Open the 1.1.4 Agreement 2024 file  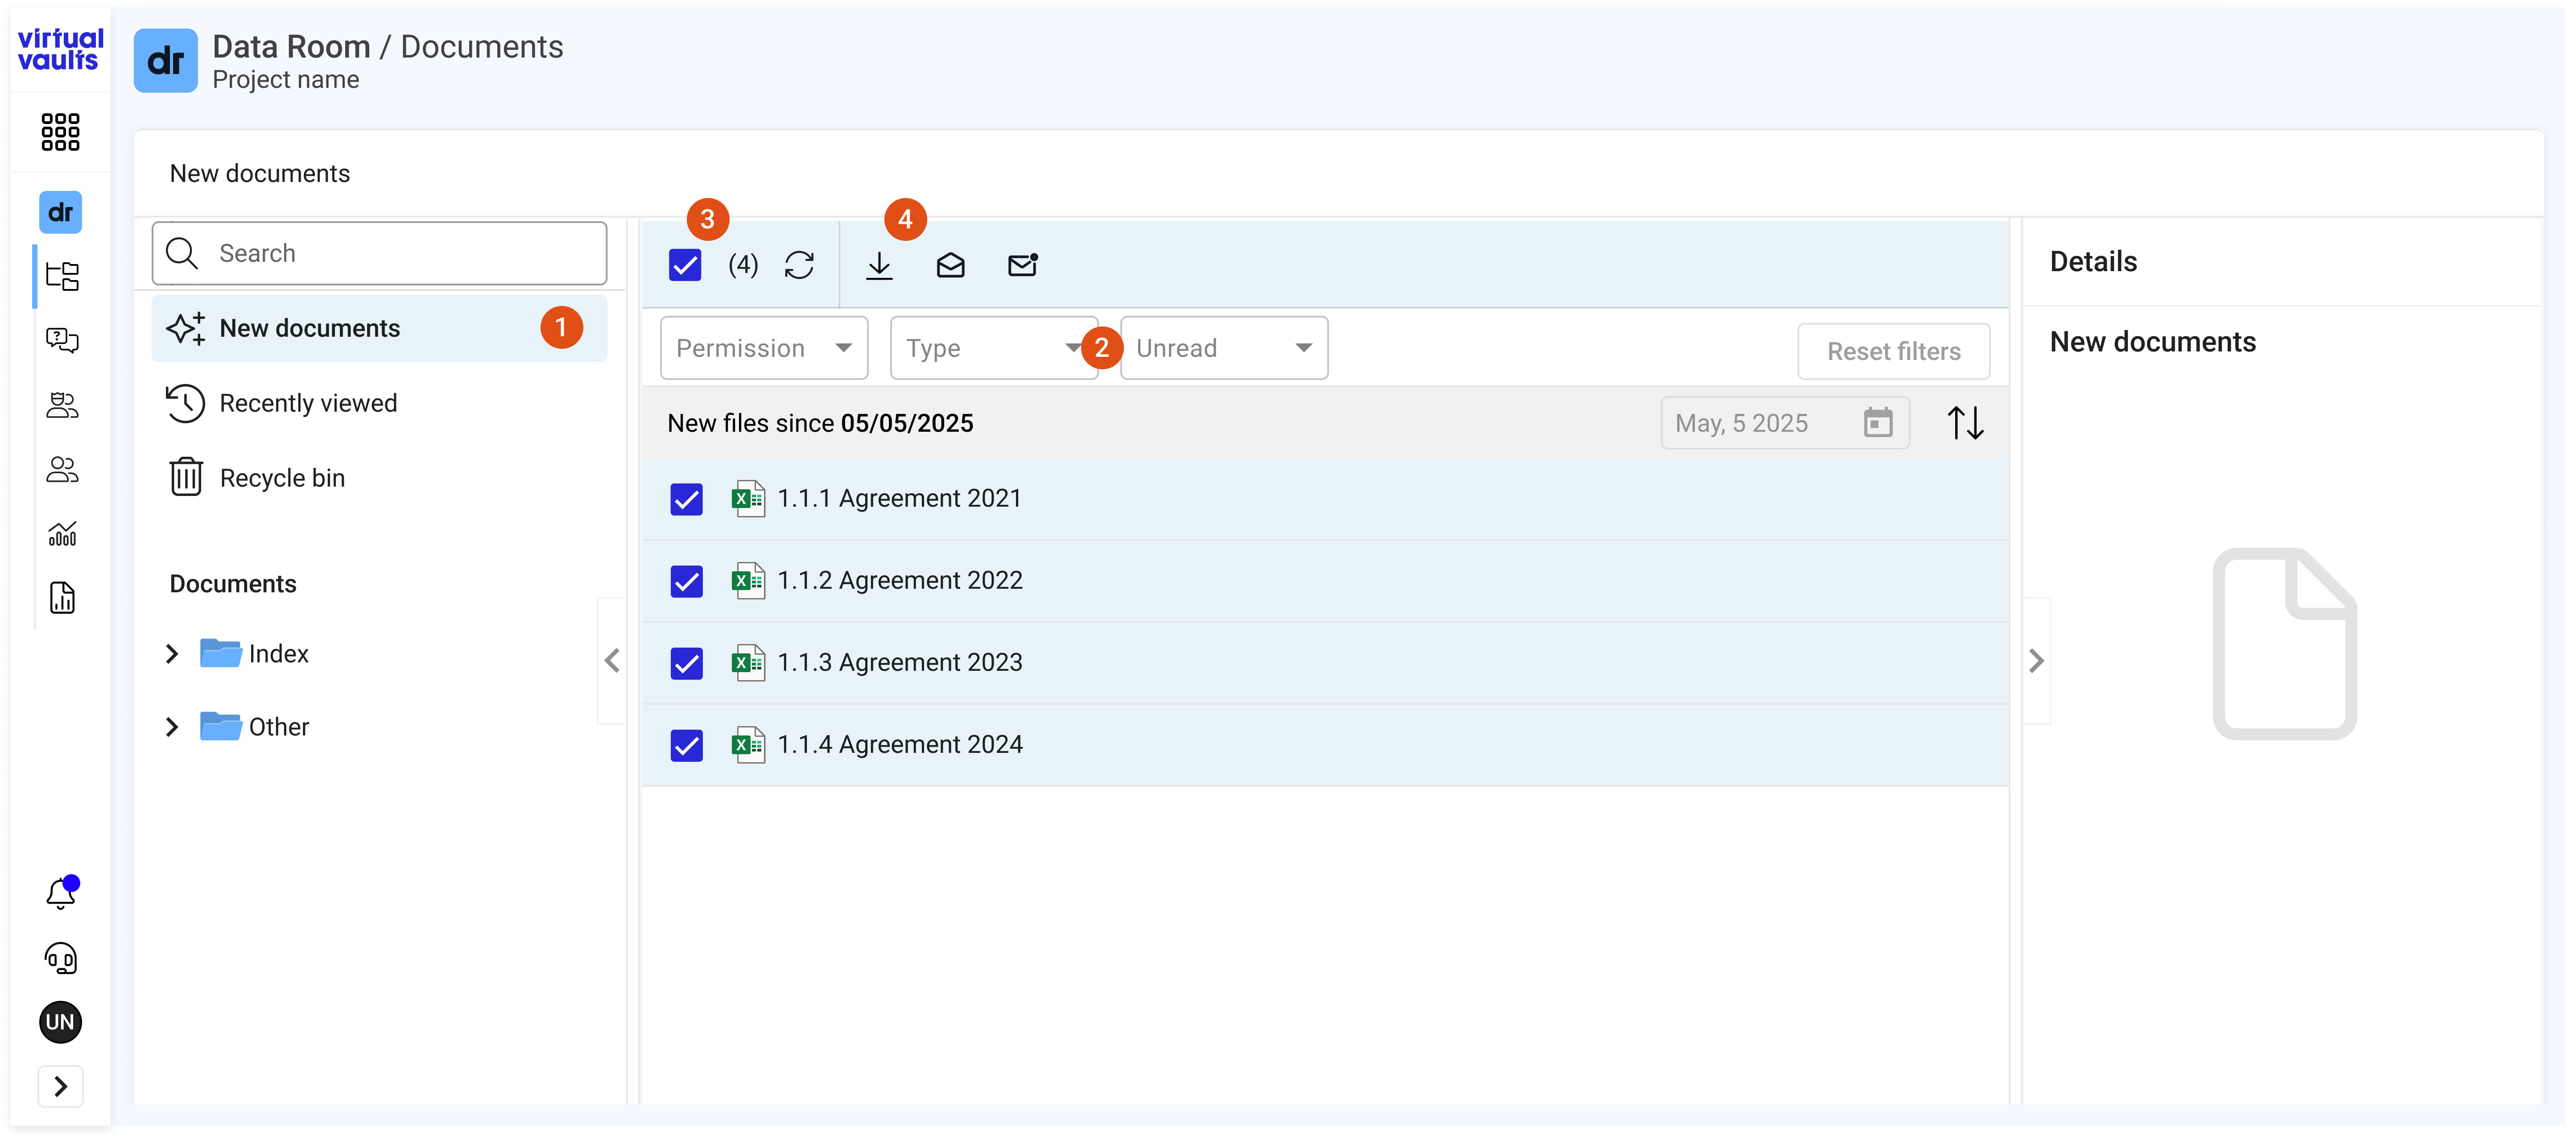point(900,744)
